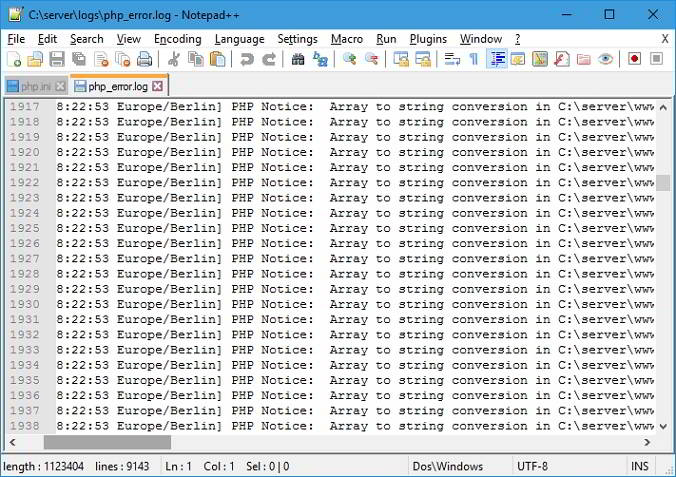Viewport: 676px width, 477px height.
Task: Click the vertical scrollbar thumb
Action: point(663,183)
